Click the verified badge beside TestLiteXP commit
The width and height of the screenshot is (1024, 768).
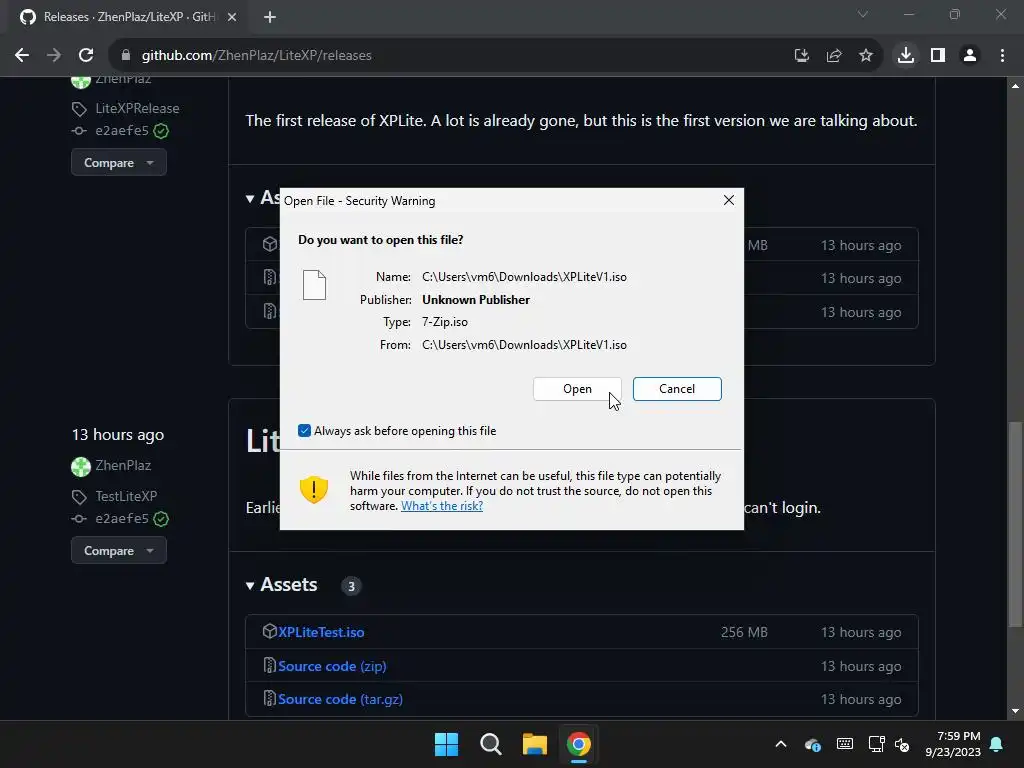[x=161, y=519]
